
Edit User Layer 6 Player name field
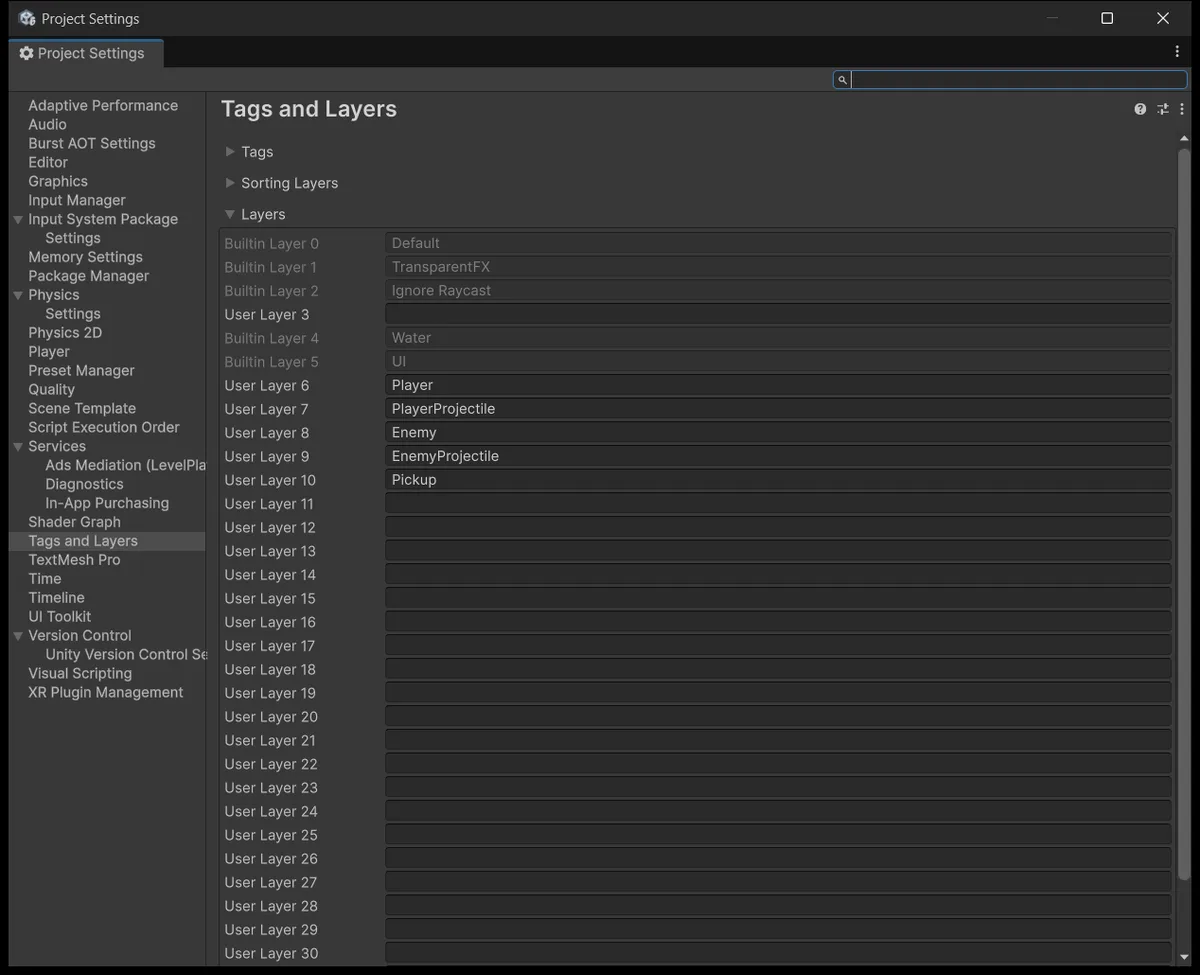click(778, 385)
